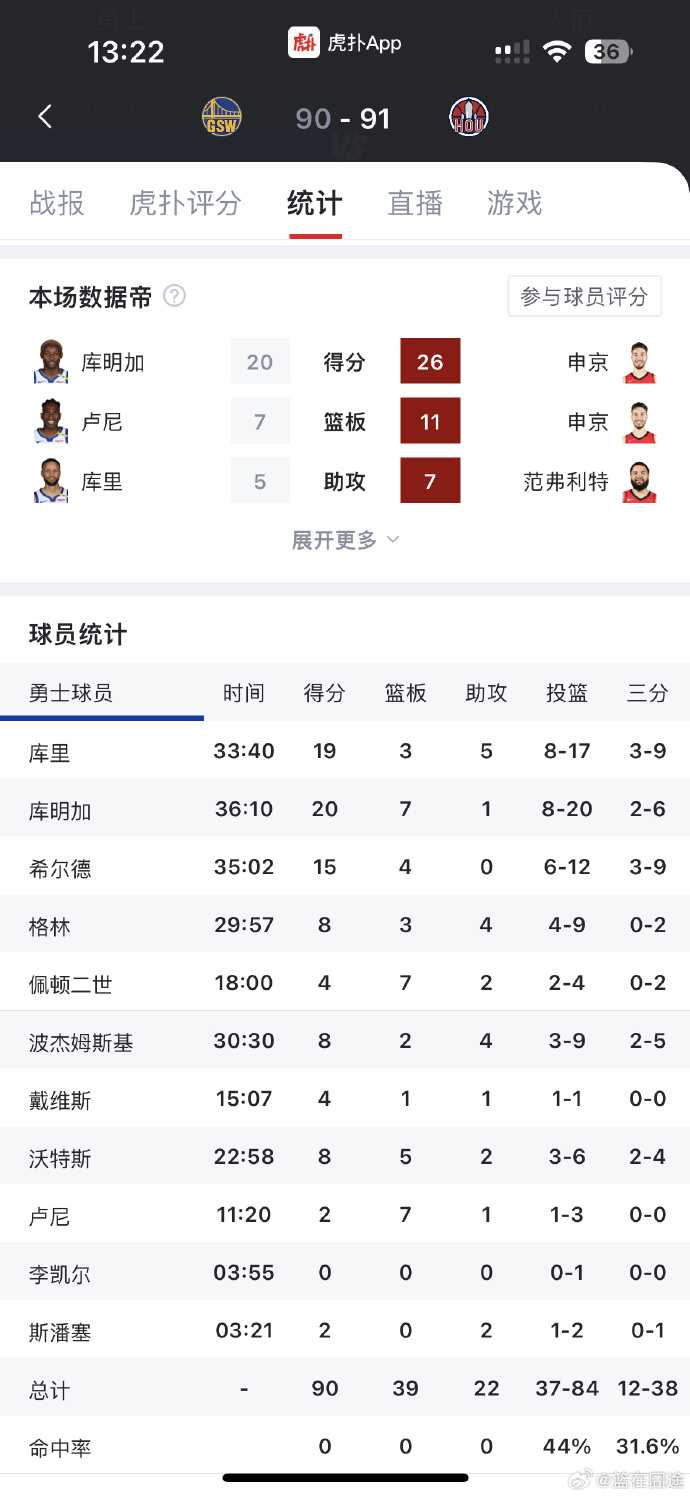Tap the Warriors GSW team logo
The height and width of the screenshot is (1496, 690).
tap(221, 117)
